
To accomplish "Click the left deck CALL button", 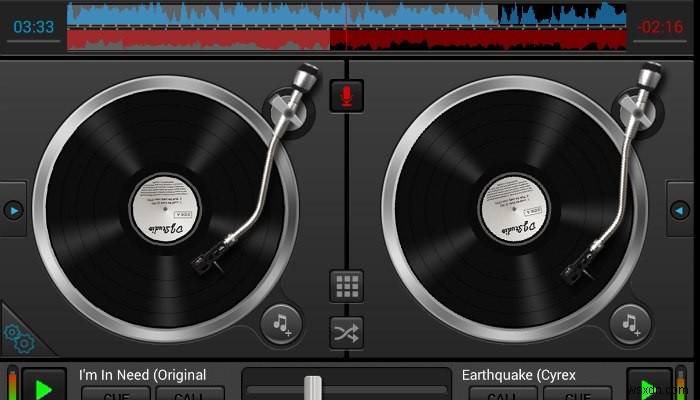I will pos(190,393).
